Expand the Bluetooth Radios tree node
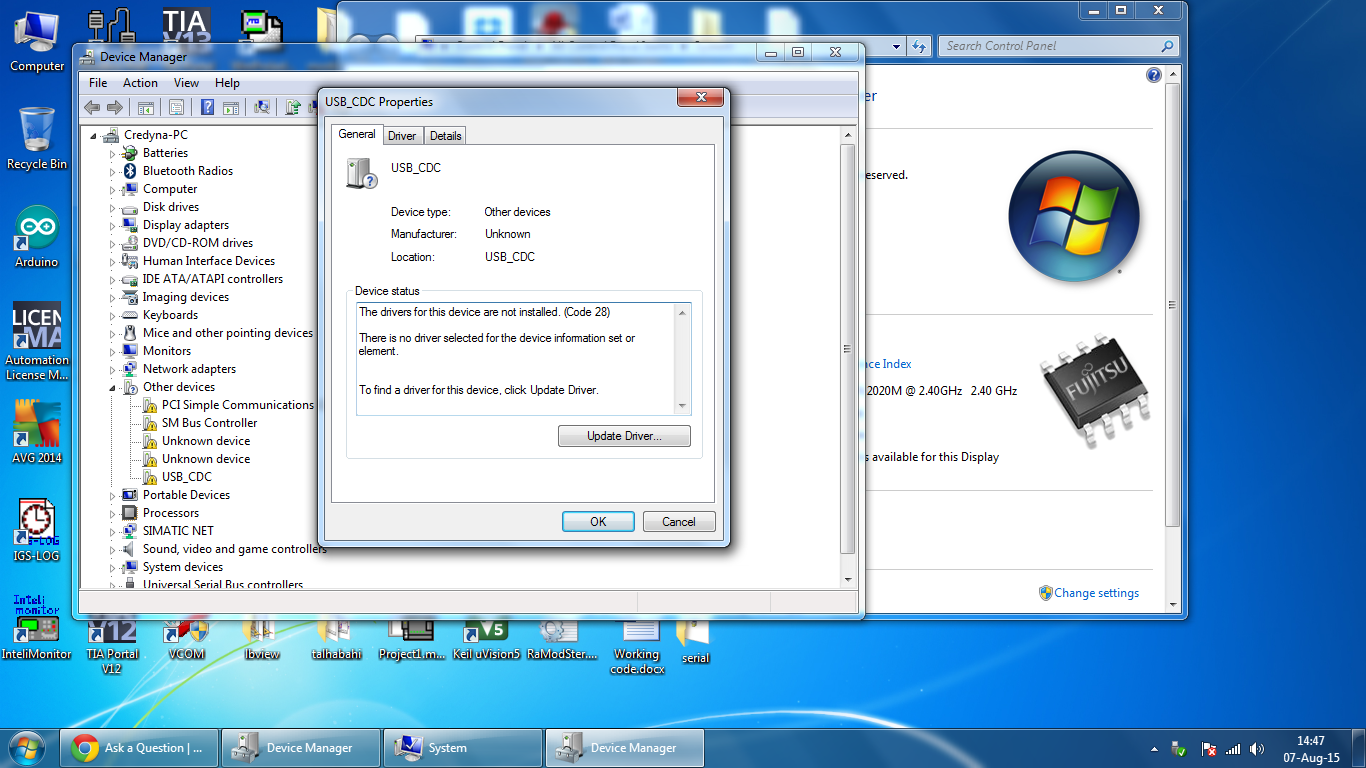Viewport: 1366px width, 768px height. click(113, 172)
